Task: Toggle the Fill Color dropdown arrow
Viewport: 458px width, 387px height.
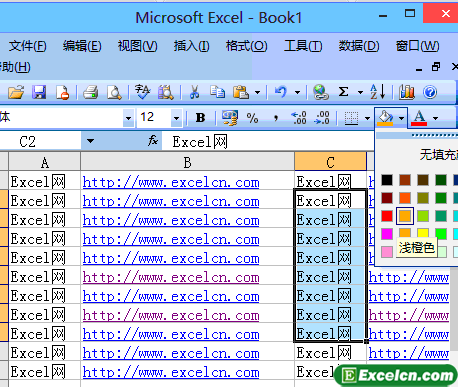Action: [401, 118]
